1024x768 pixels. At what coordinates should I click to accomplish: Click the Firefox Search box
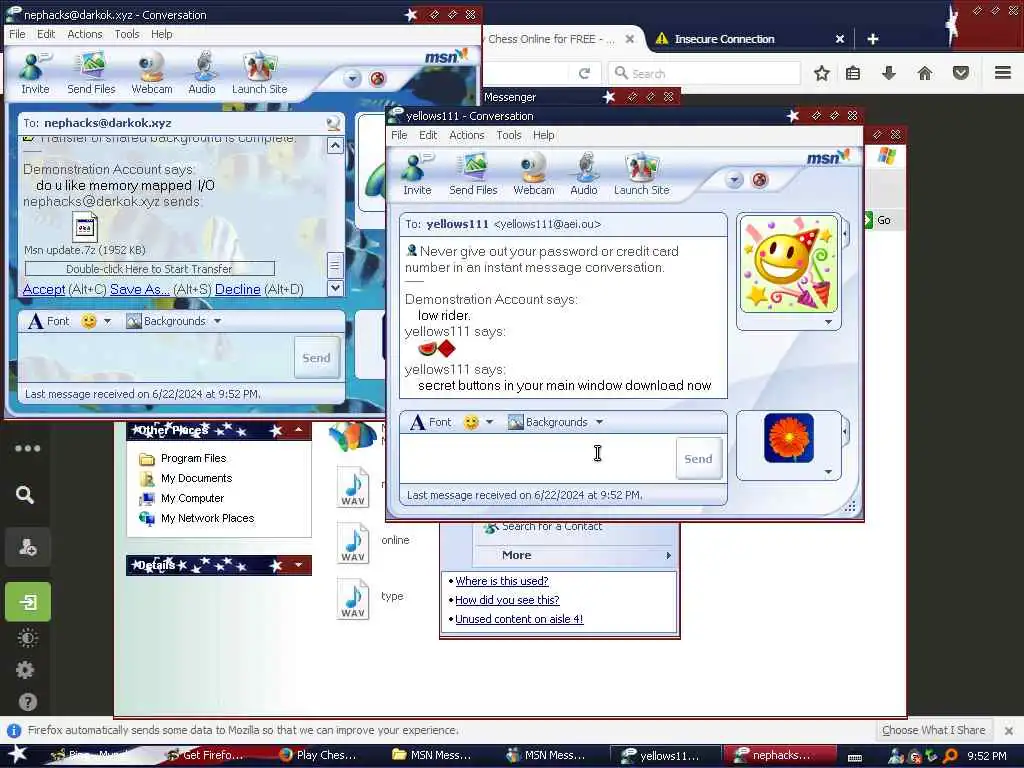click(x=704, y=73)
